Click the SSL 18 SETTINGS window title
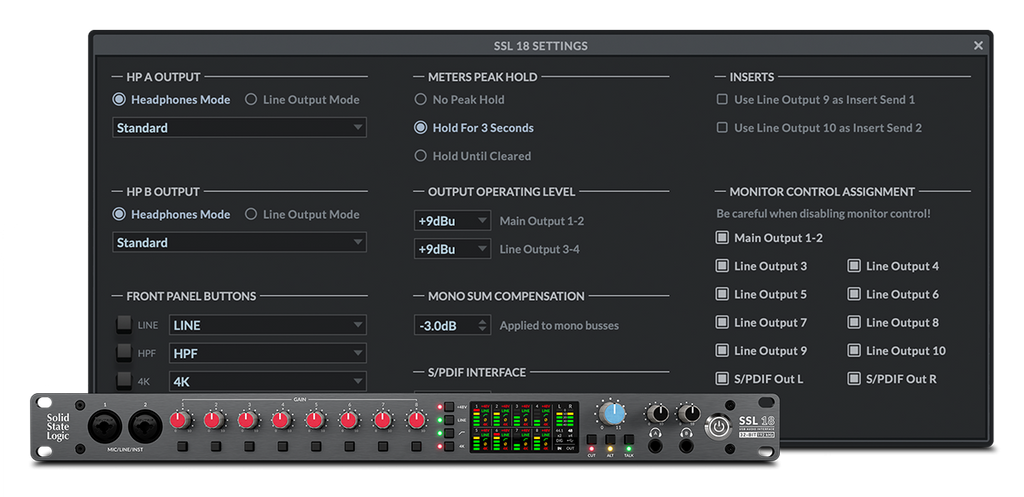 541,46
